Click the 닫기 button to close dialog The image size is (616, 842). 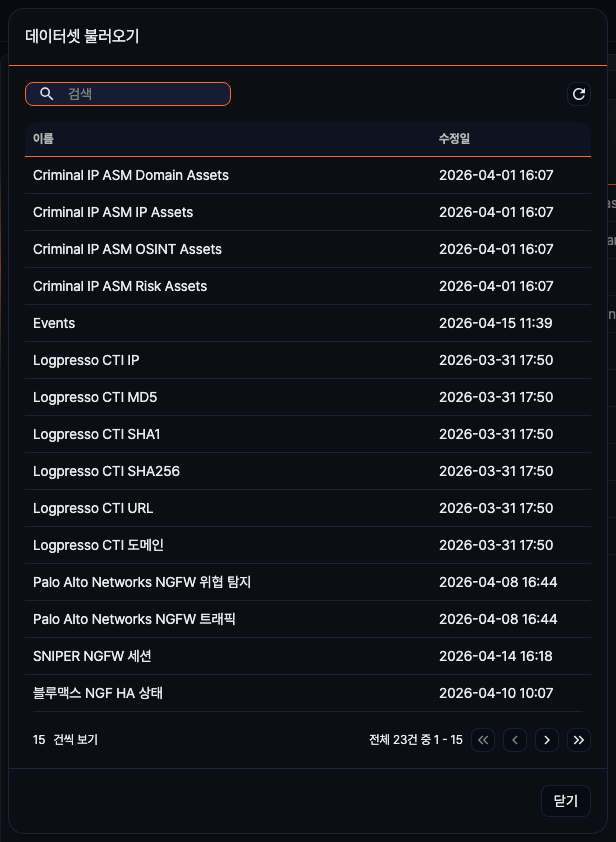tap(565, 801)
